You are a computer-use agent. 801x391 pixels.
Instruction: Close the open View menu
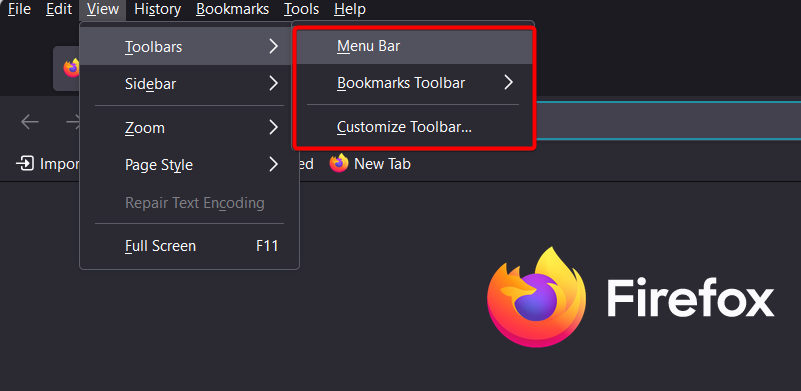click(103, 9)
